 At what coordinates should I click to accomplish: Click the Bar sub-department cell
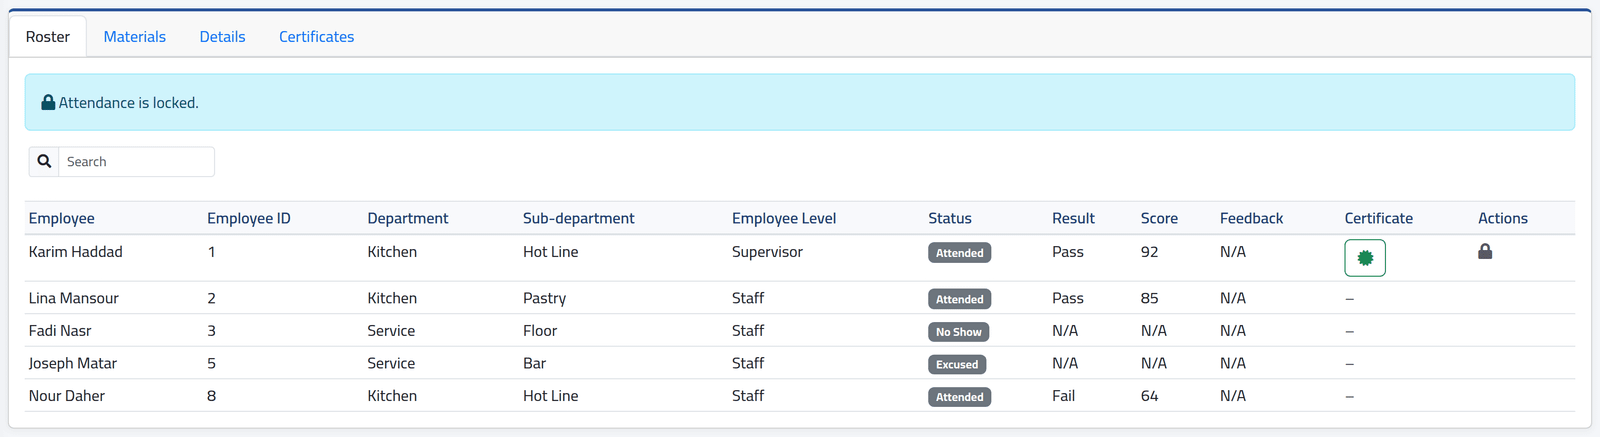[535, 363]
